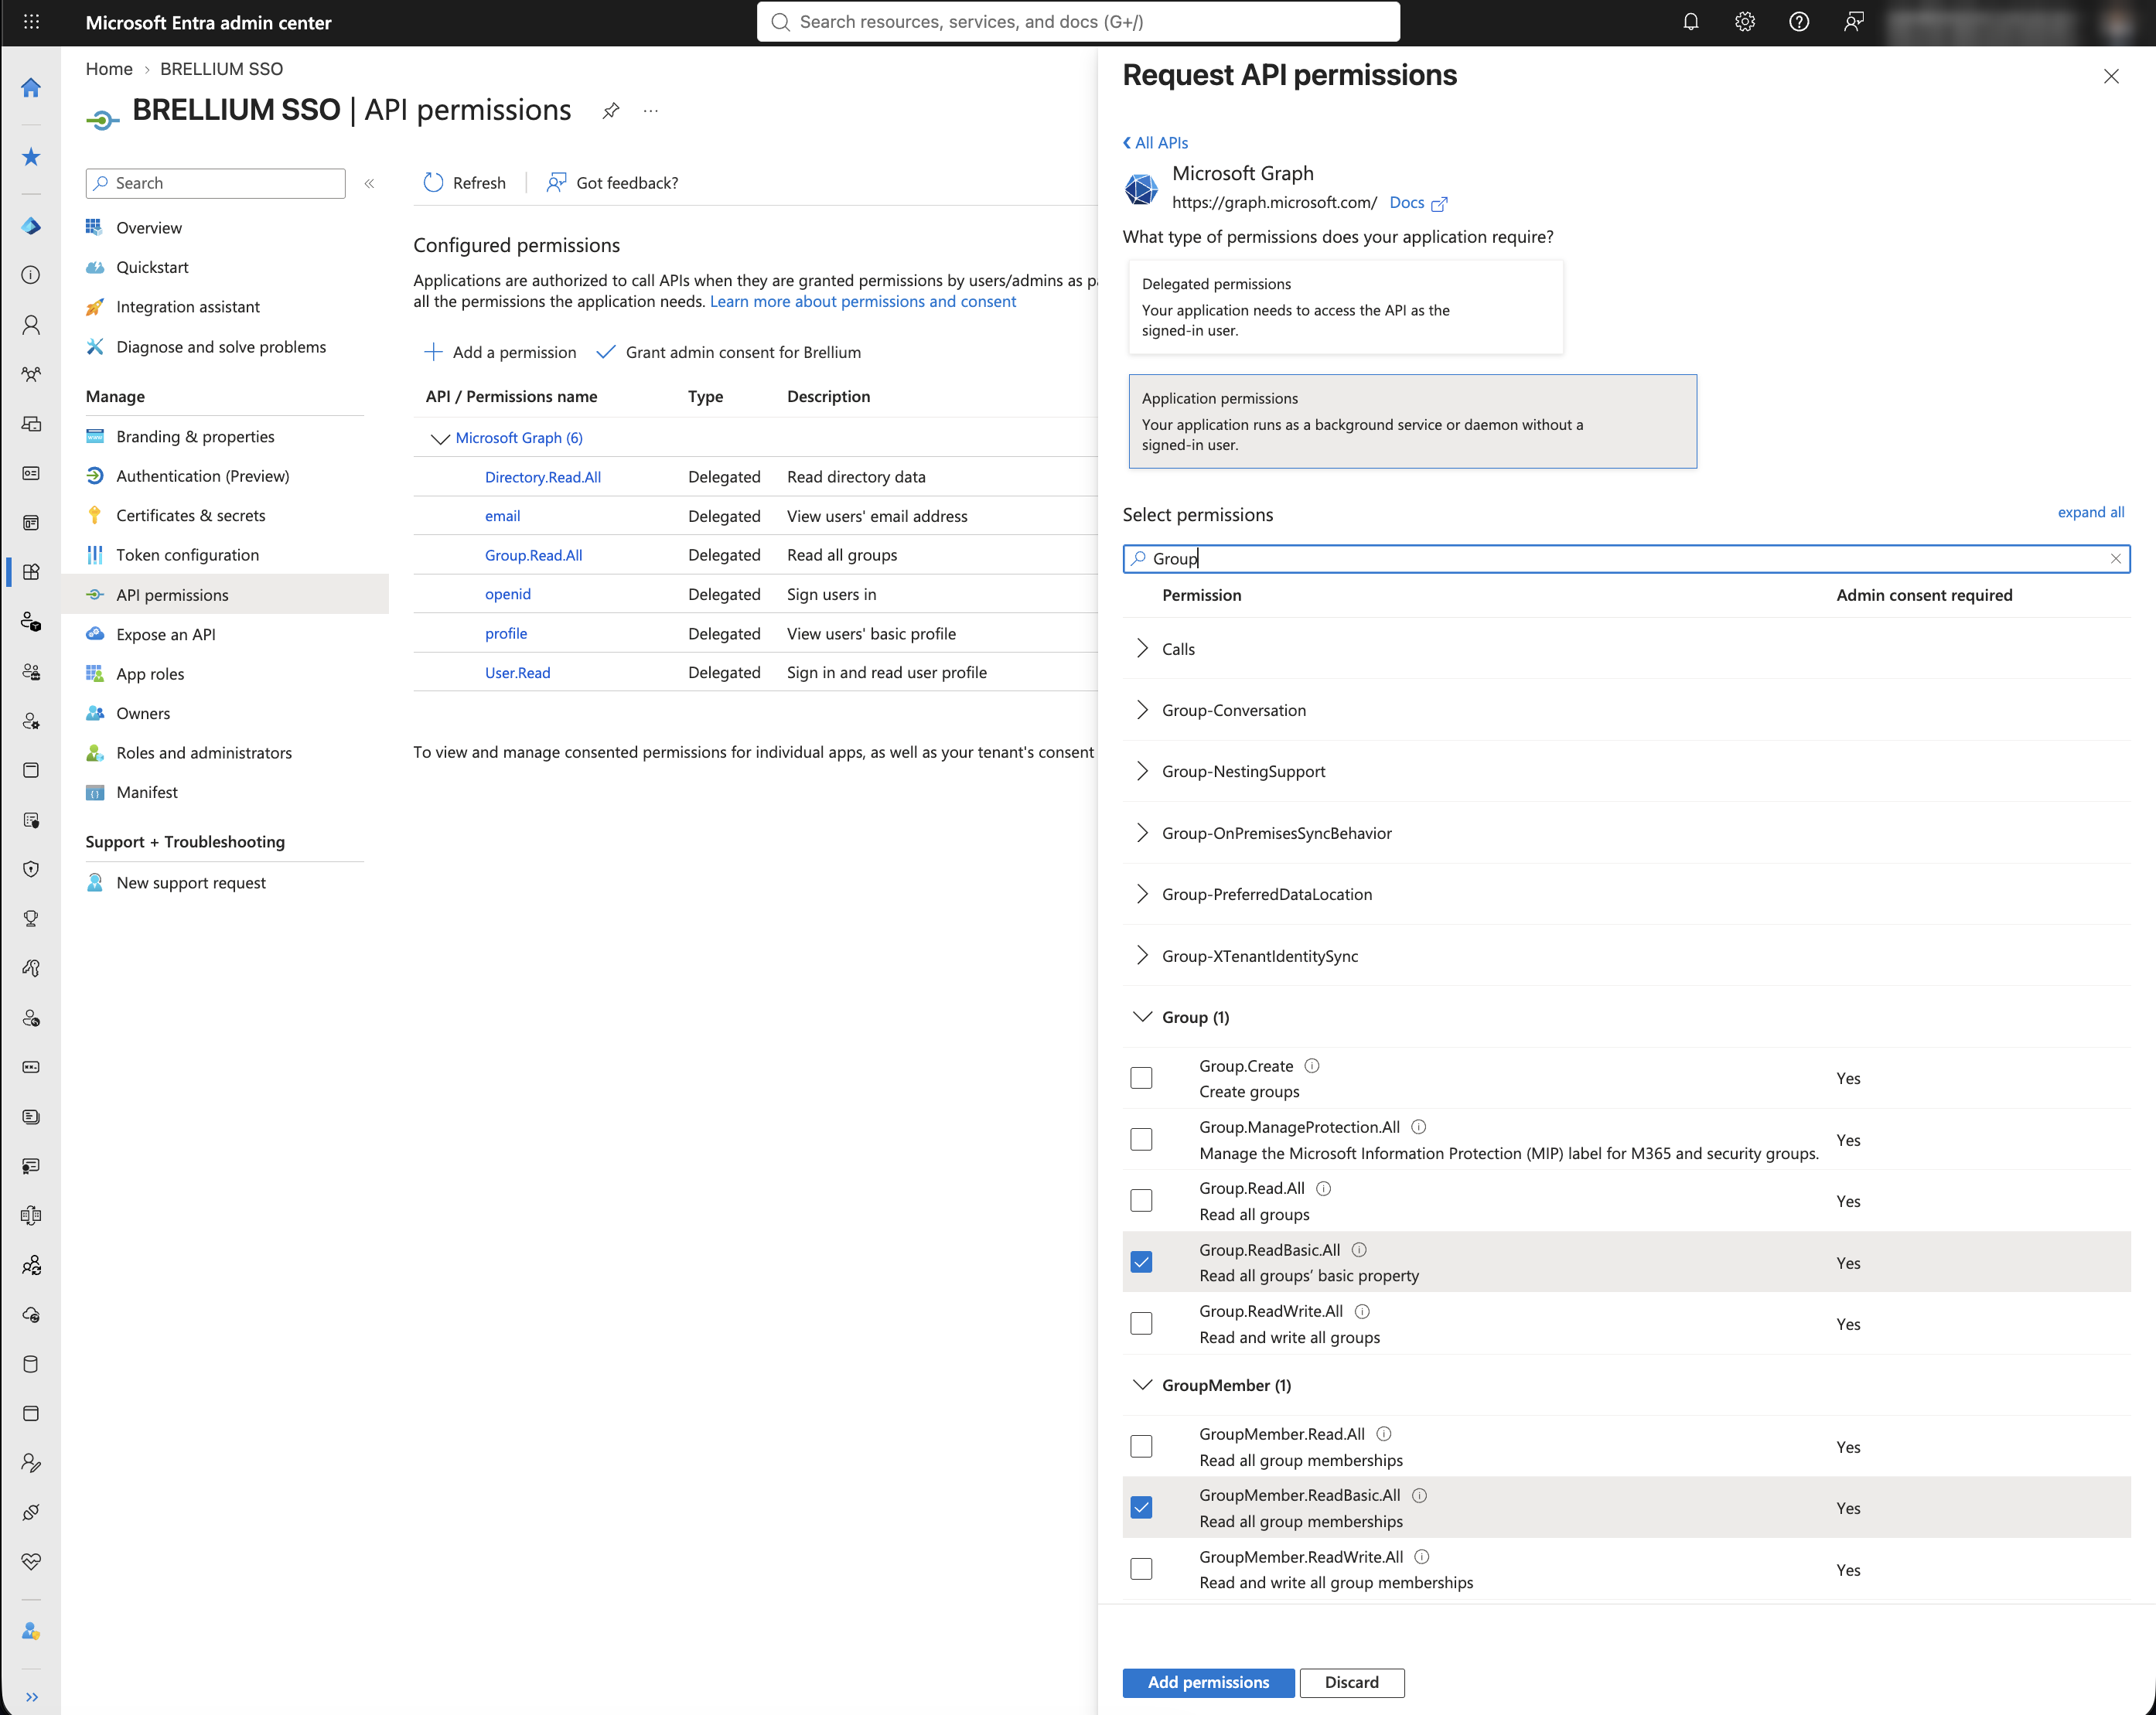
Task: Collapse the Group (1) section
Action: coord(1142,1017)
